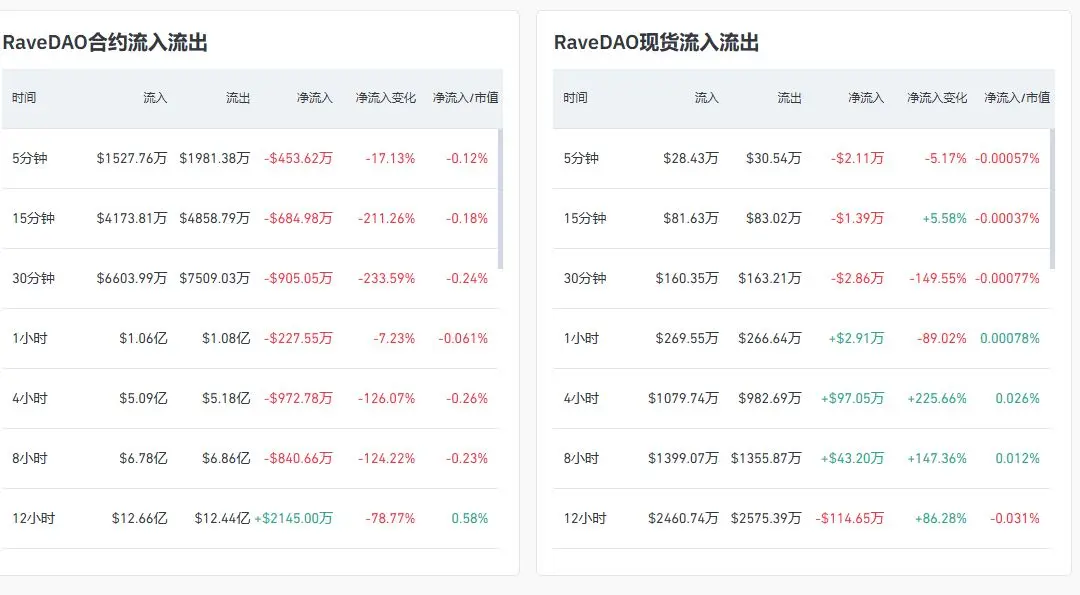Screen dimensions: 1080x595
Task: Select 1小时 row in 现货 table
Action: coord(802,338)
